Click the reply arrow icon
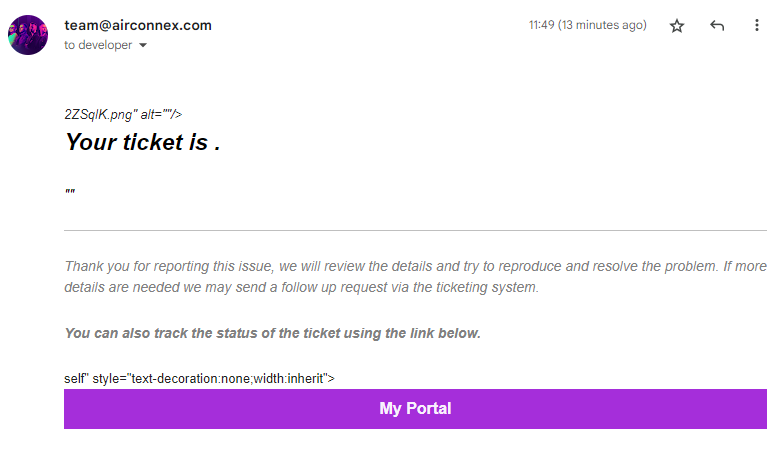The width and height of the screenshot is (779, 452). pos(717,25)
